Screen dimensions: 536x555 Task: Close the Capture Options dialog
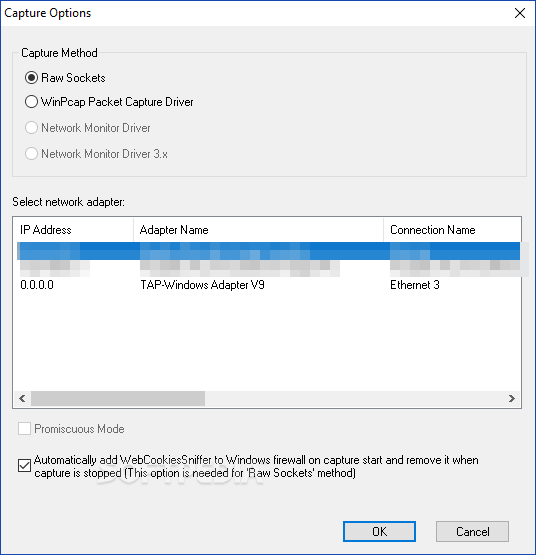(520, 13)
